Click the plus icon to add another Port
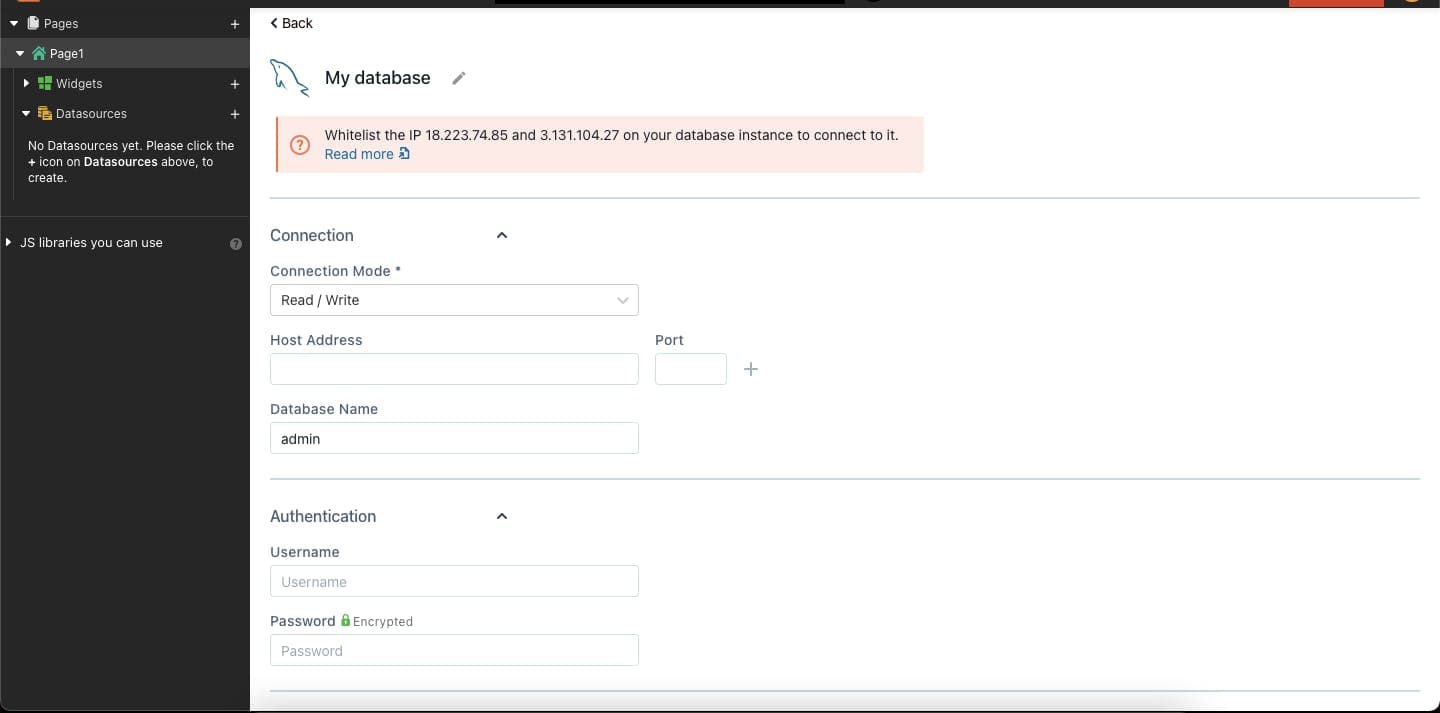 click(751, 369)
